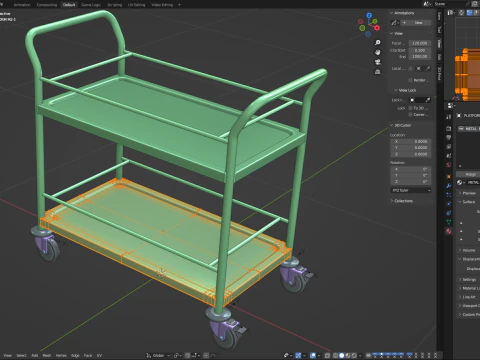Image resolution: width=480 pixels, height=360 pixels.
Task: Open the sidebar 3D-Print vertical tab
Action: point(440,74)
